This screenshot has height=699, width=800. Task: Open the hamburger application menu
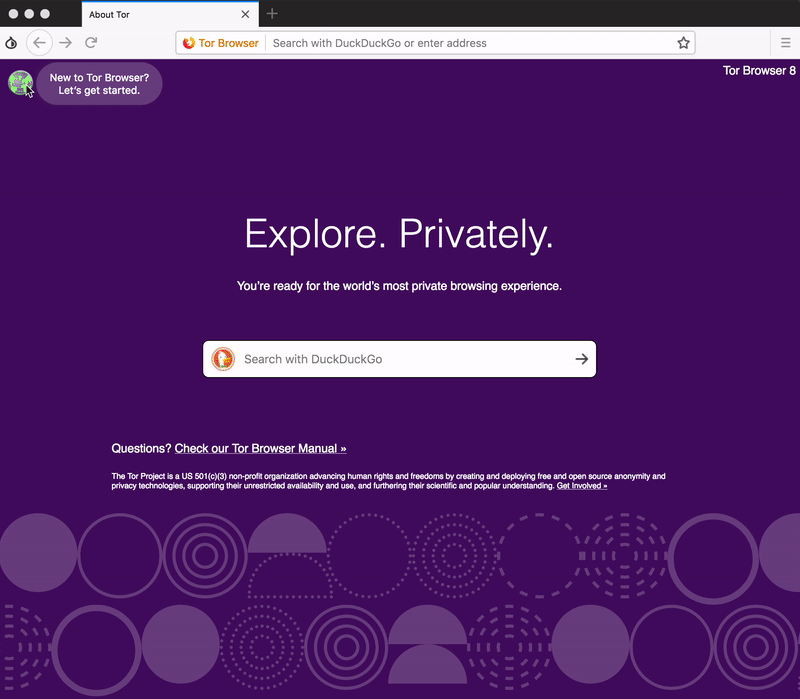pyautogui.click(x=785, y=42)
